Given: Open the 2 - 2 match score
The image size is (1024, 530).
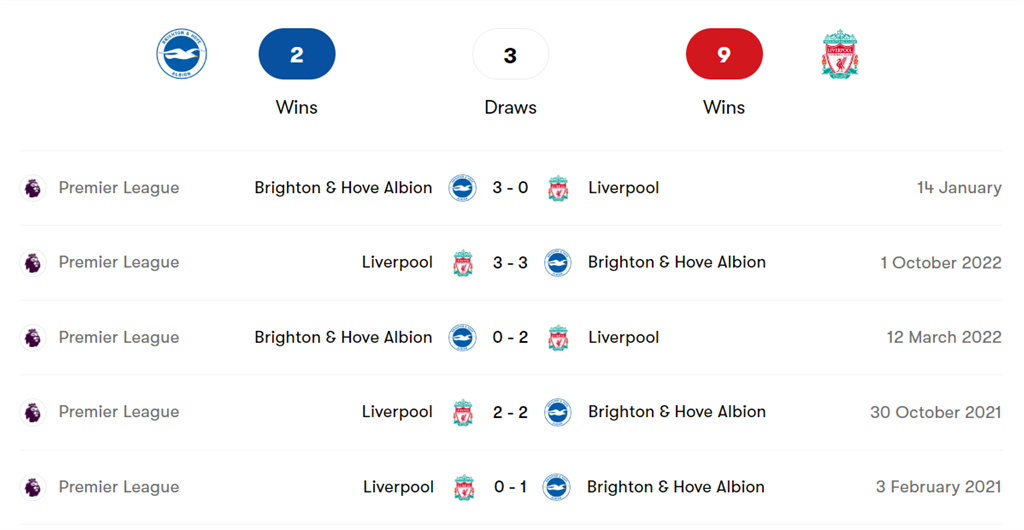Looking at the screenshot, I should click(x=510, y=412).
